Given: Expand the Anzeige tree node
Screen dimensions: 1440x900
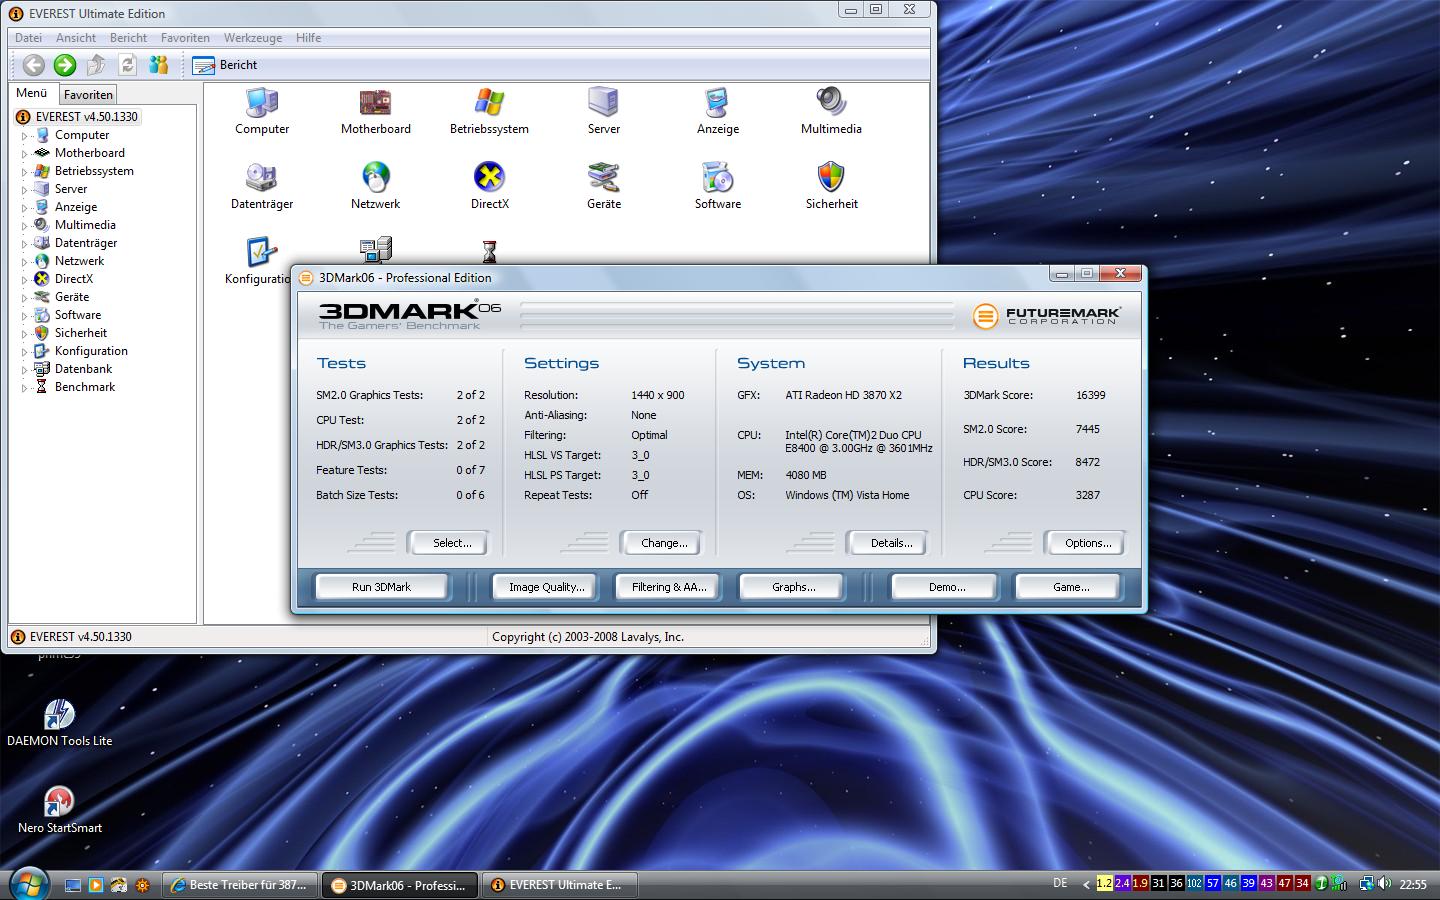Looking at the screenshot, I should pos(25,208).
